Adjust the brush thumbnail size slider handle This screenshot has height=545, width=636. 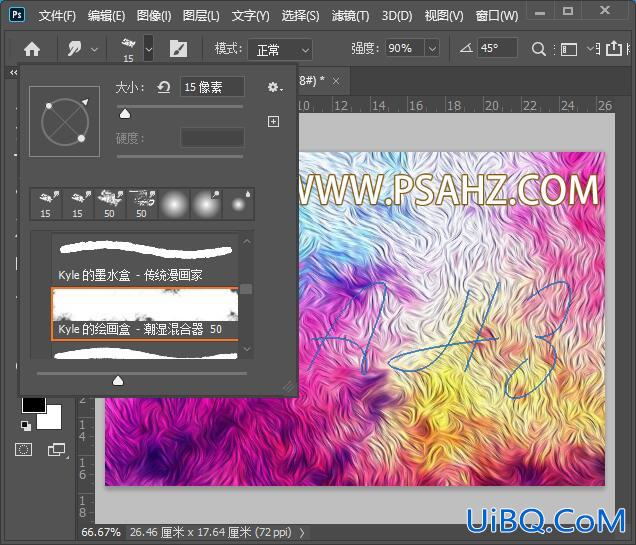pos(118,380)
